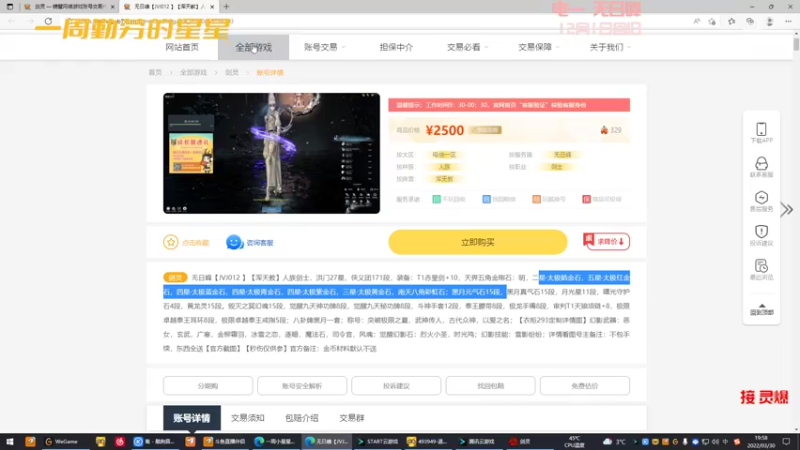Open taskbar notification center icon
The height and width of the screenshot is (450, 800).
[x=786, y=441]
